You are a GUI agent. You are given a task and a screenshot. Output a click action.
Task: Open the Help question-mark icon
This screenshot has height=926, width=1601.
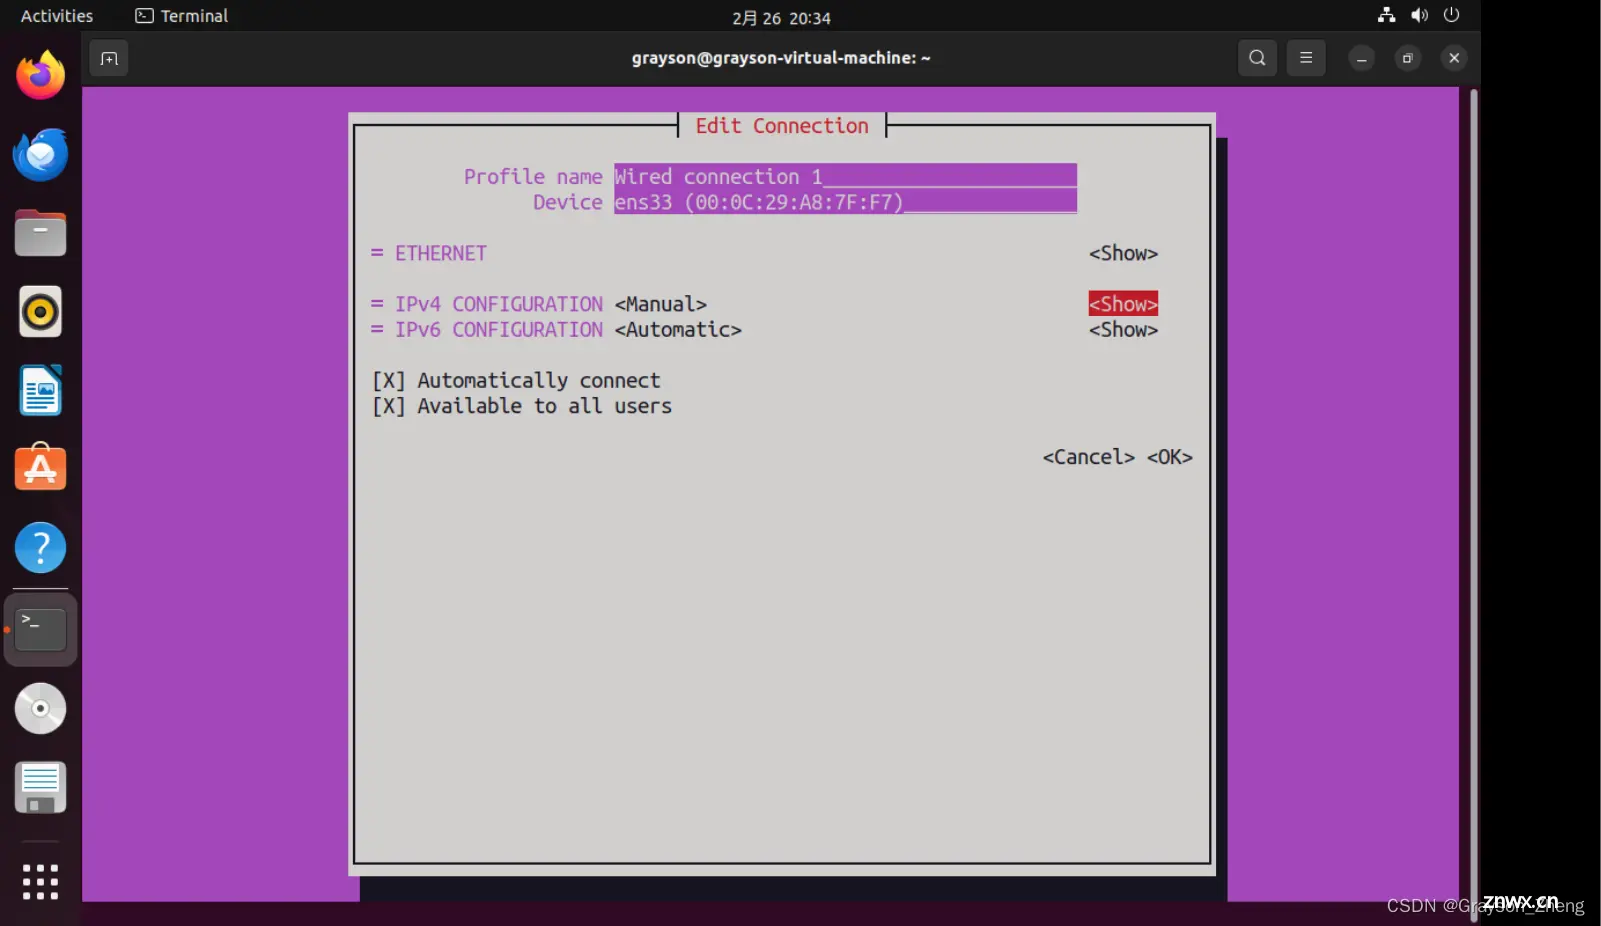[40, 548]
